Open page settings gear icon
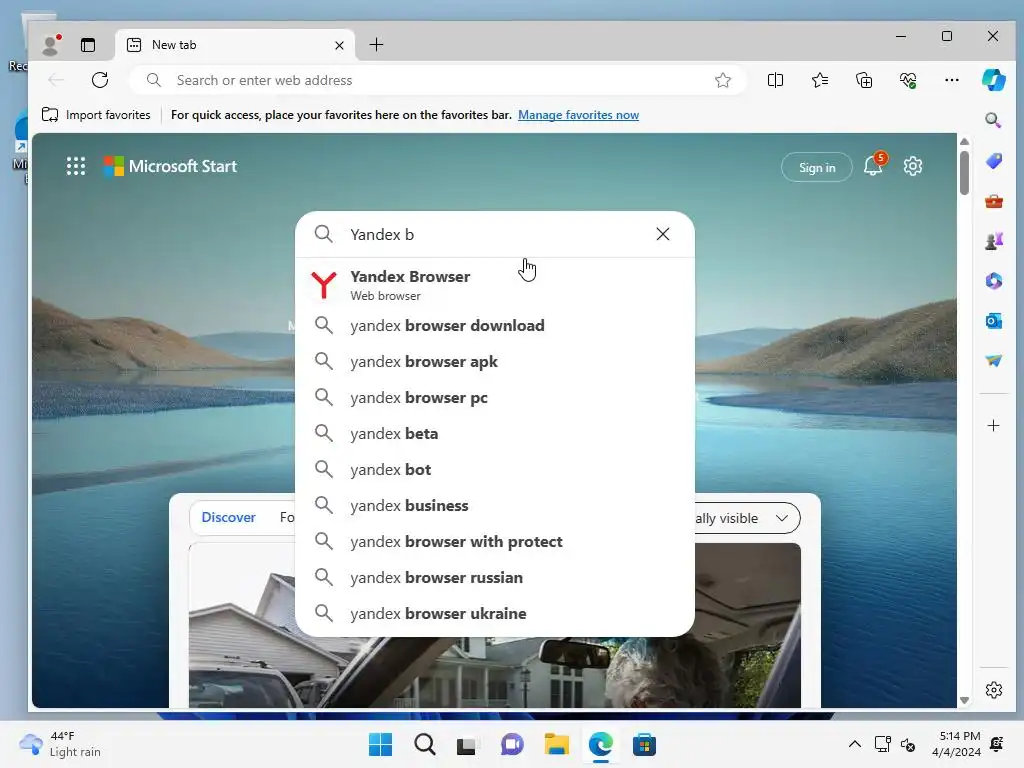The height and width of the screenshot is (768, 1024). tap(912, 166)
